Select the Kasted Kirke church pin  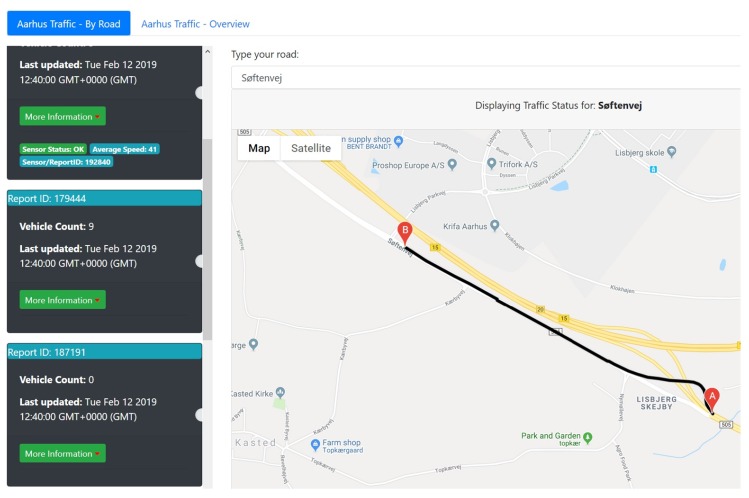pyautogui.click(x=282, y=394)
